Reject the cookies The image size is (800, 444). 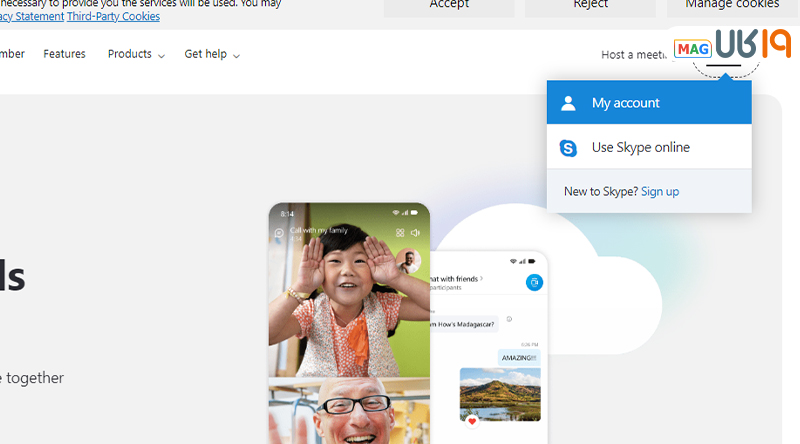coord(590,7)
